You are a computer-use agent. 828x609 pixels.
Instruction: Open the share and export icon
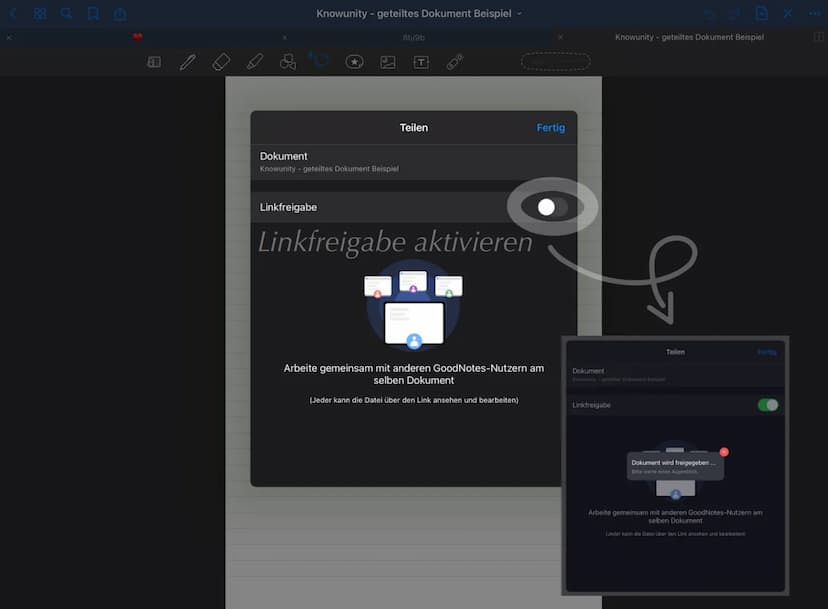(120, 14)
